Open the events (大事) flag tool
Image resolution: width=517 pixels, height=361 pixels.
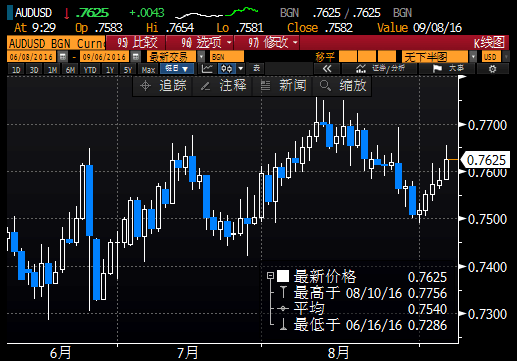coord(447,69)
